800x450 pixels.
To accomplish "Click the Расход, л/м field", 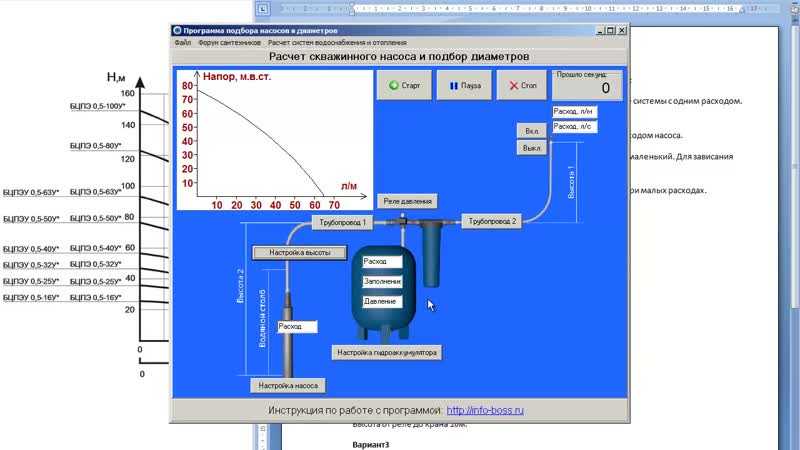I will [x=574, y=111].
